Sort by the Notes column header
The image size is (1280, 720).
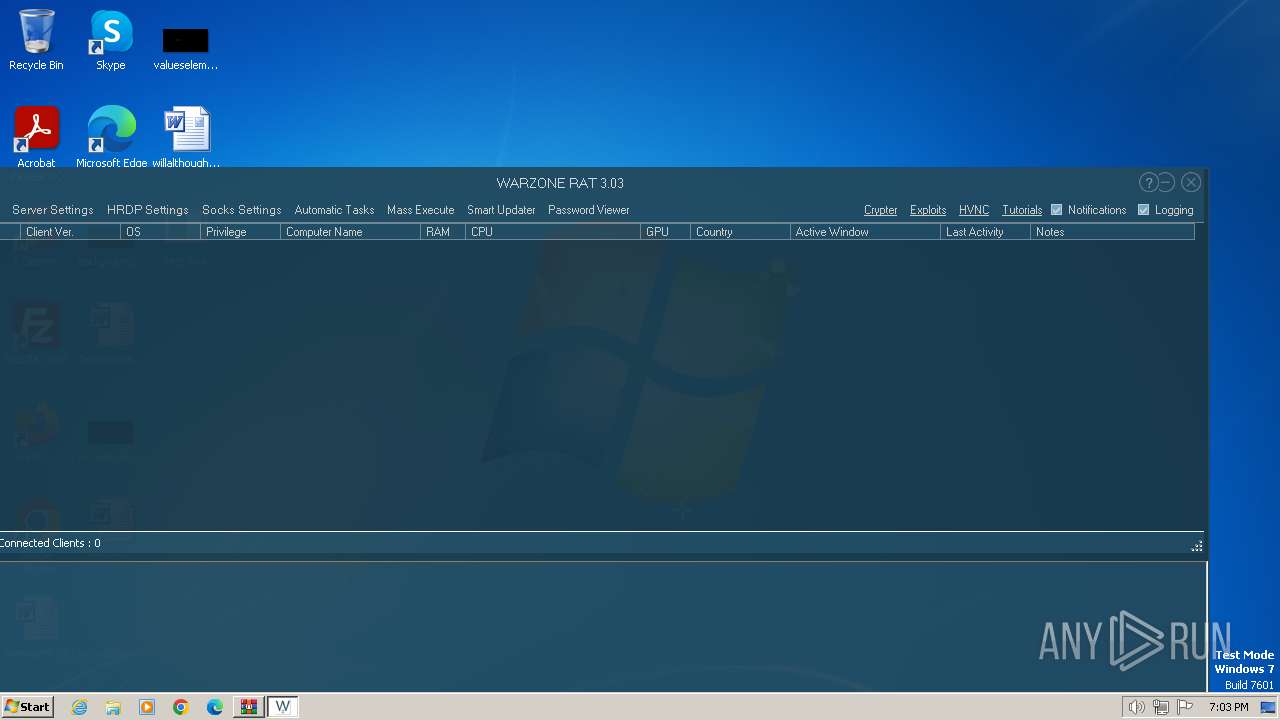coord(1112,232)
